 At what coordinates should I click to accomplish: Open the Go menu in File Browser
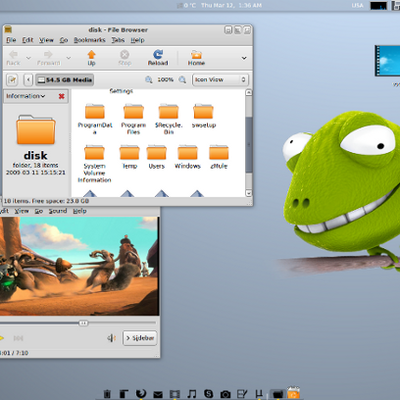point(64,40)
